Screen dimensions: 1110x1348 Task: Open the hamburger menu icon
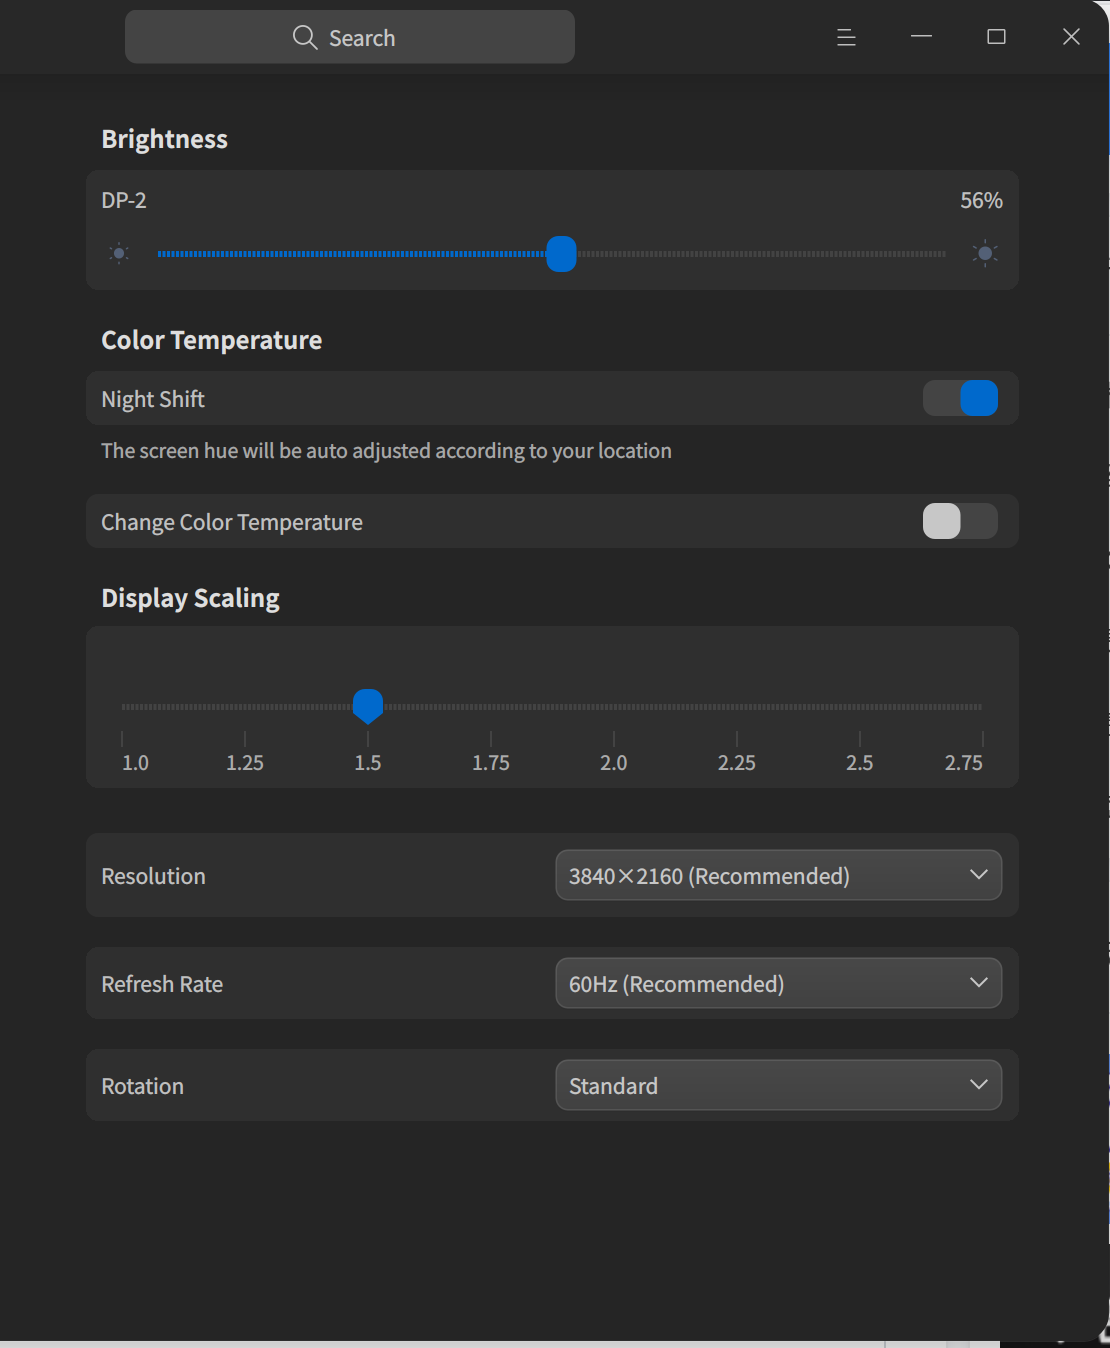[x=846, y=37]
